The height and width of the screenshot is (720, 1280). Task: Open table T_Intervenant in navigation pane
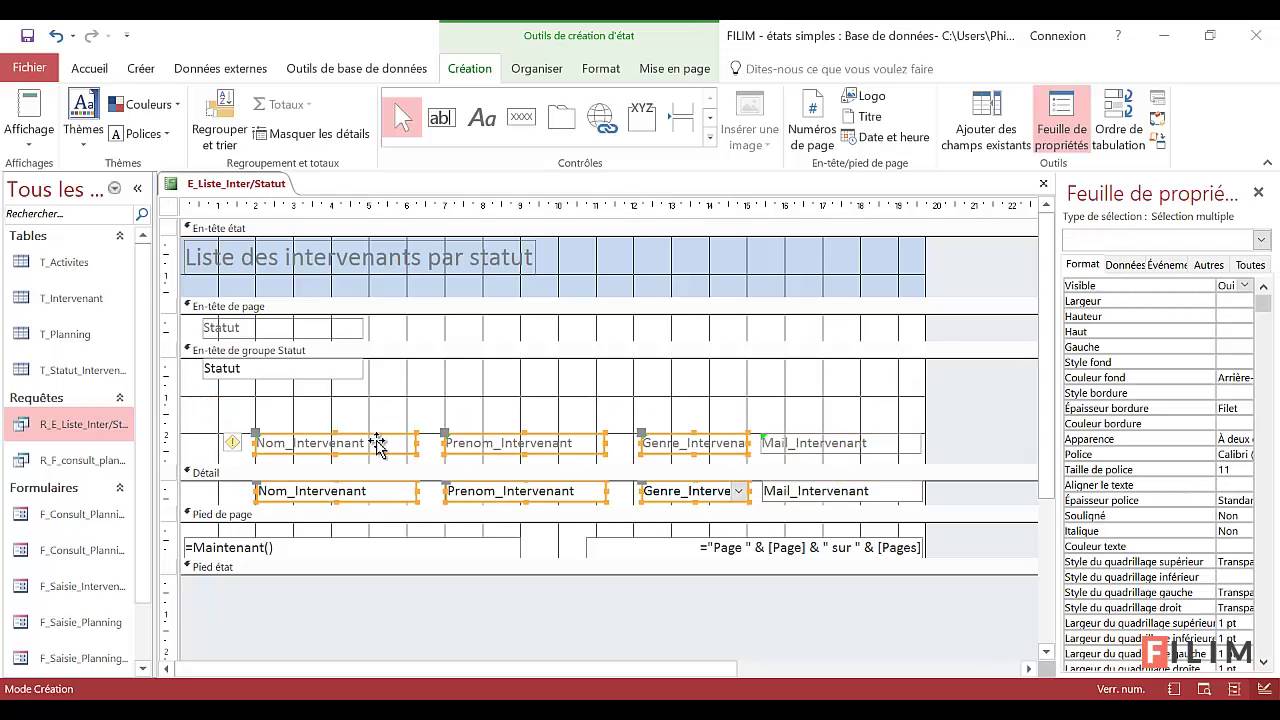point(71,298)
